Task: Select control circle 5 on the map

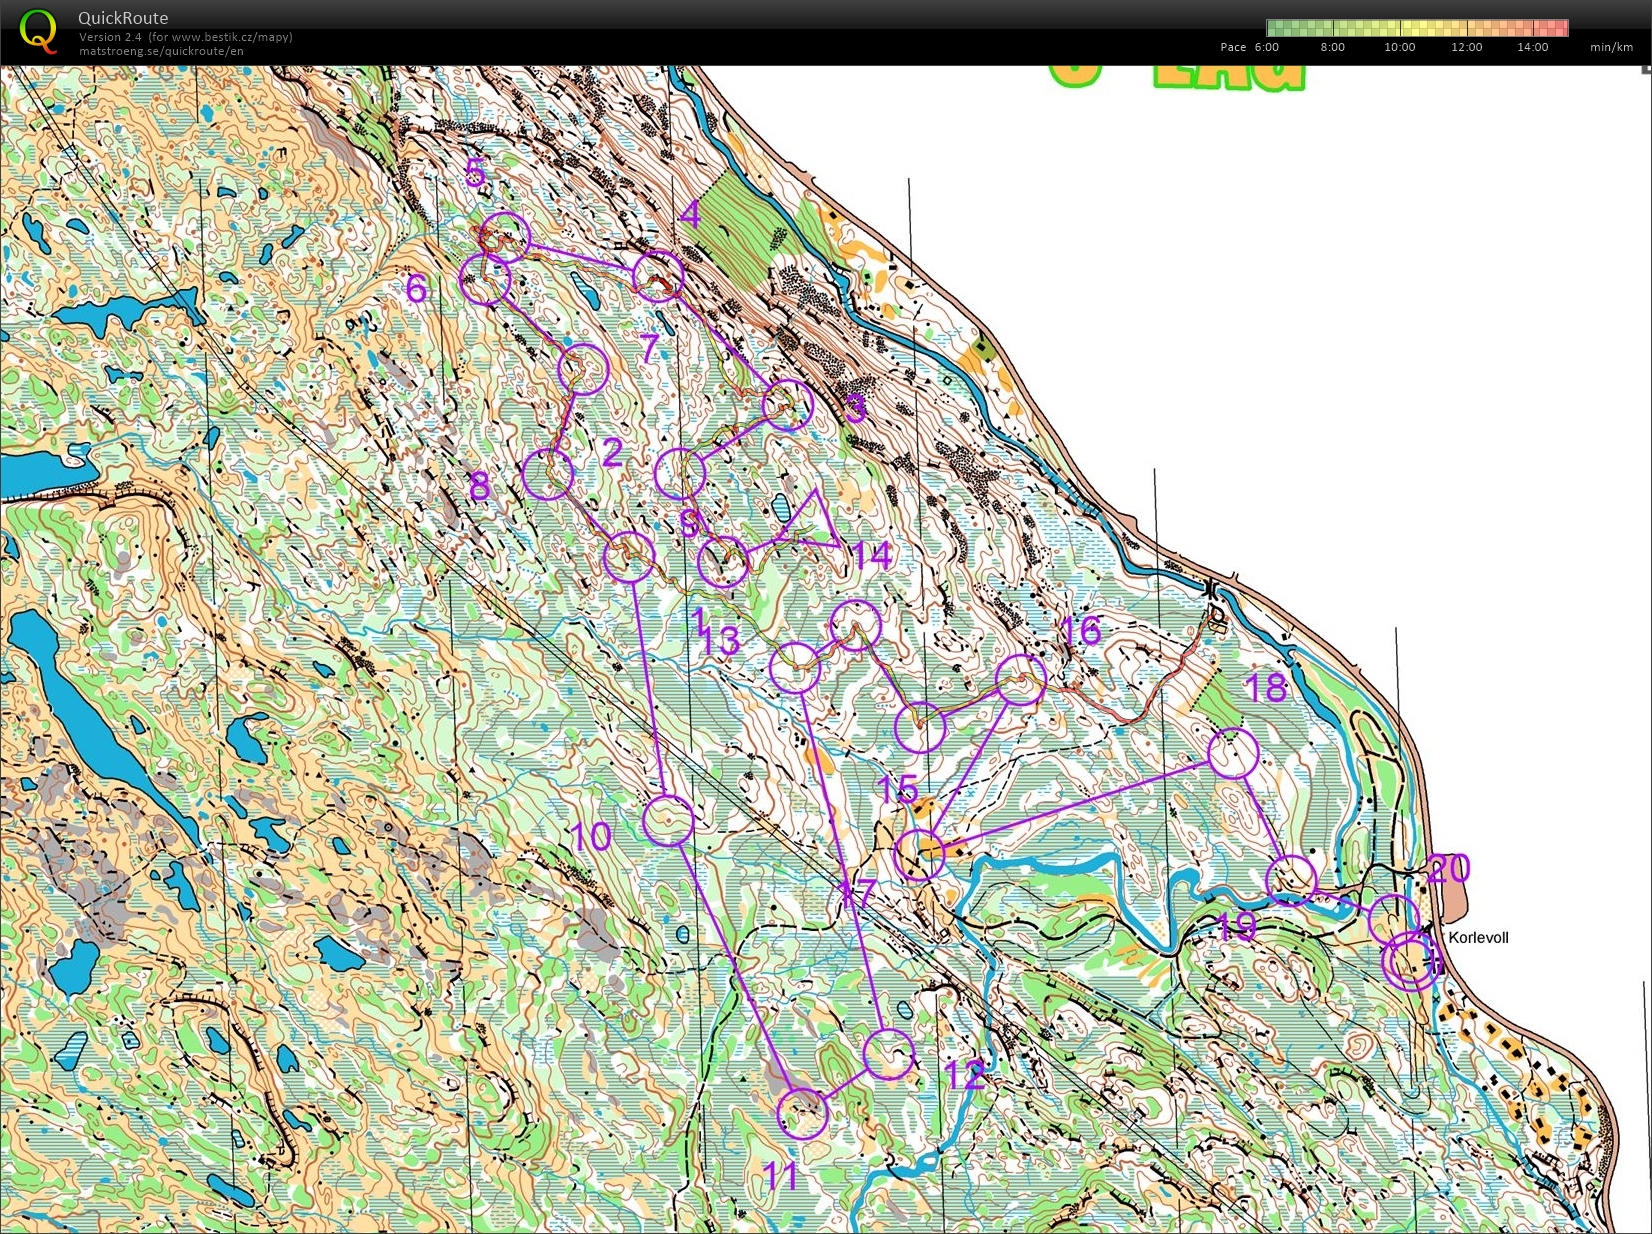Action: [x=505, y=235]
